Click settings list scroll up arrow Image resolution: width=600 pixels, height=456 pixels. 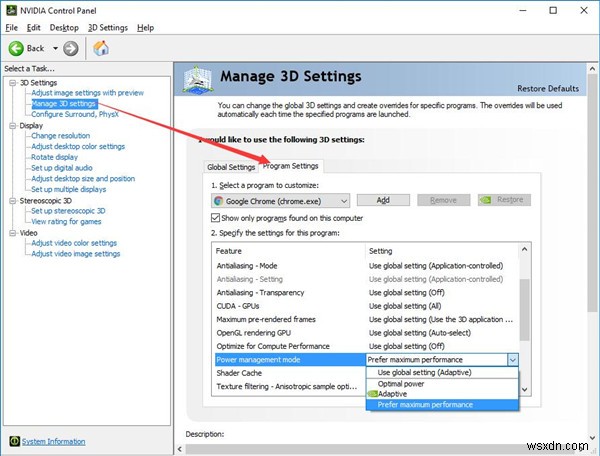click(525, 249)
